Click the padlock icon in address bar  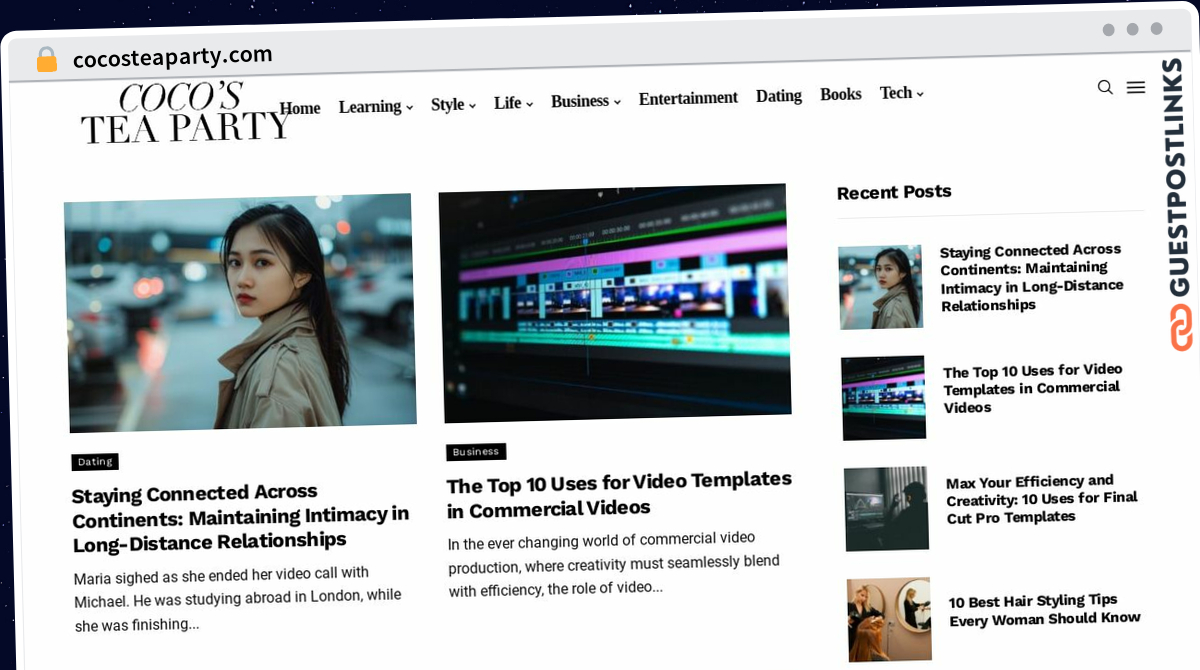click(47, 60)
